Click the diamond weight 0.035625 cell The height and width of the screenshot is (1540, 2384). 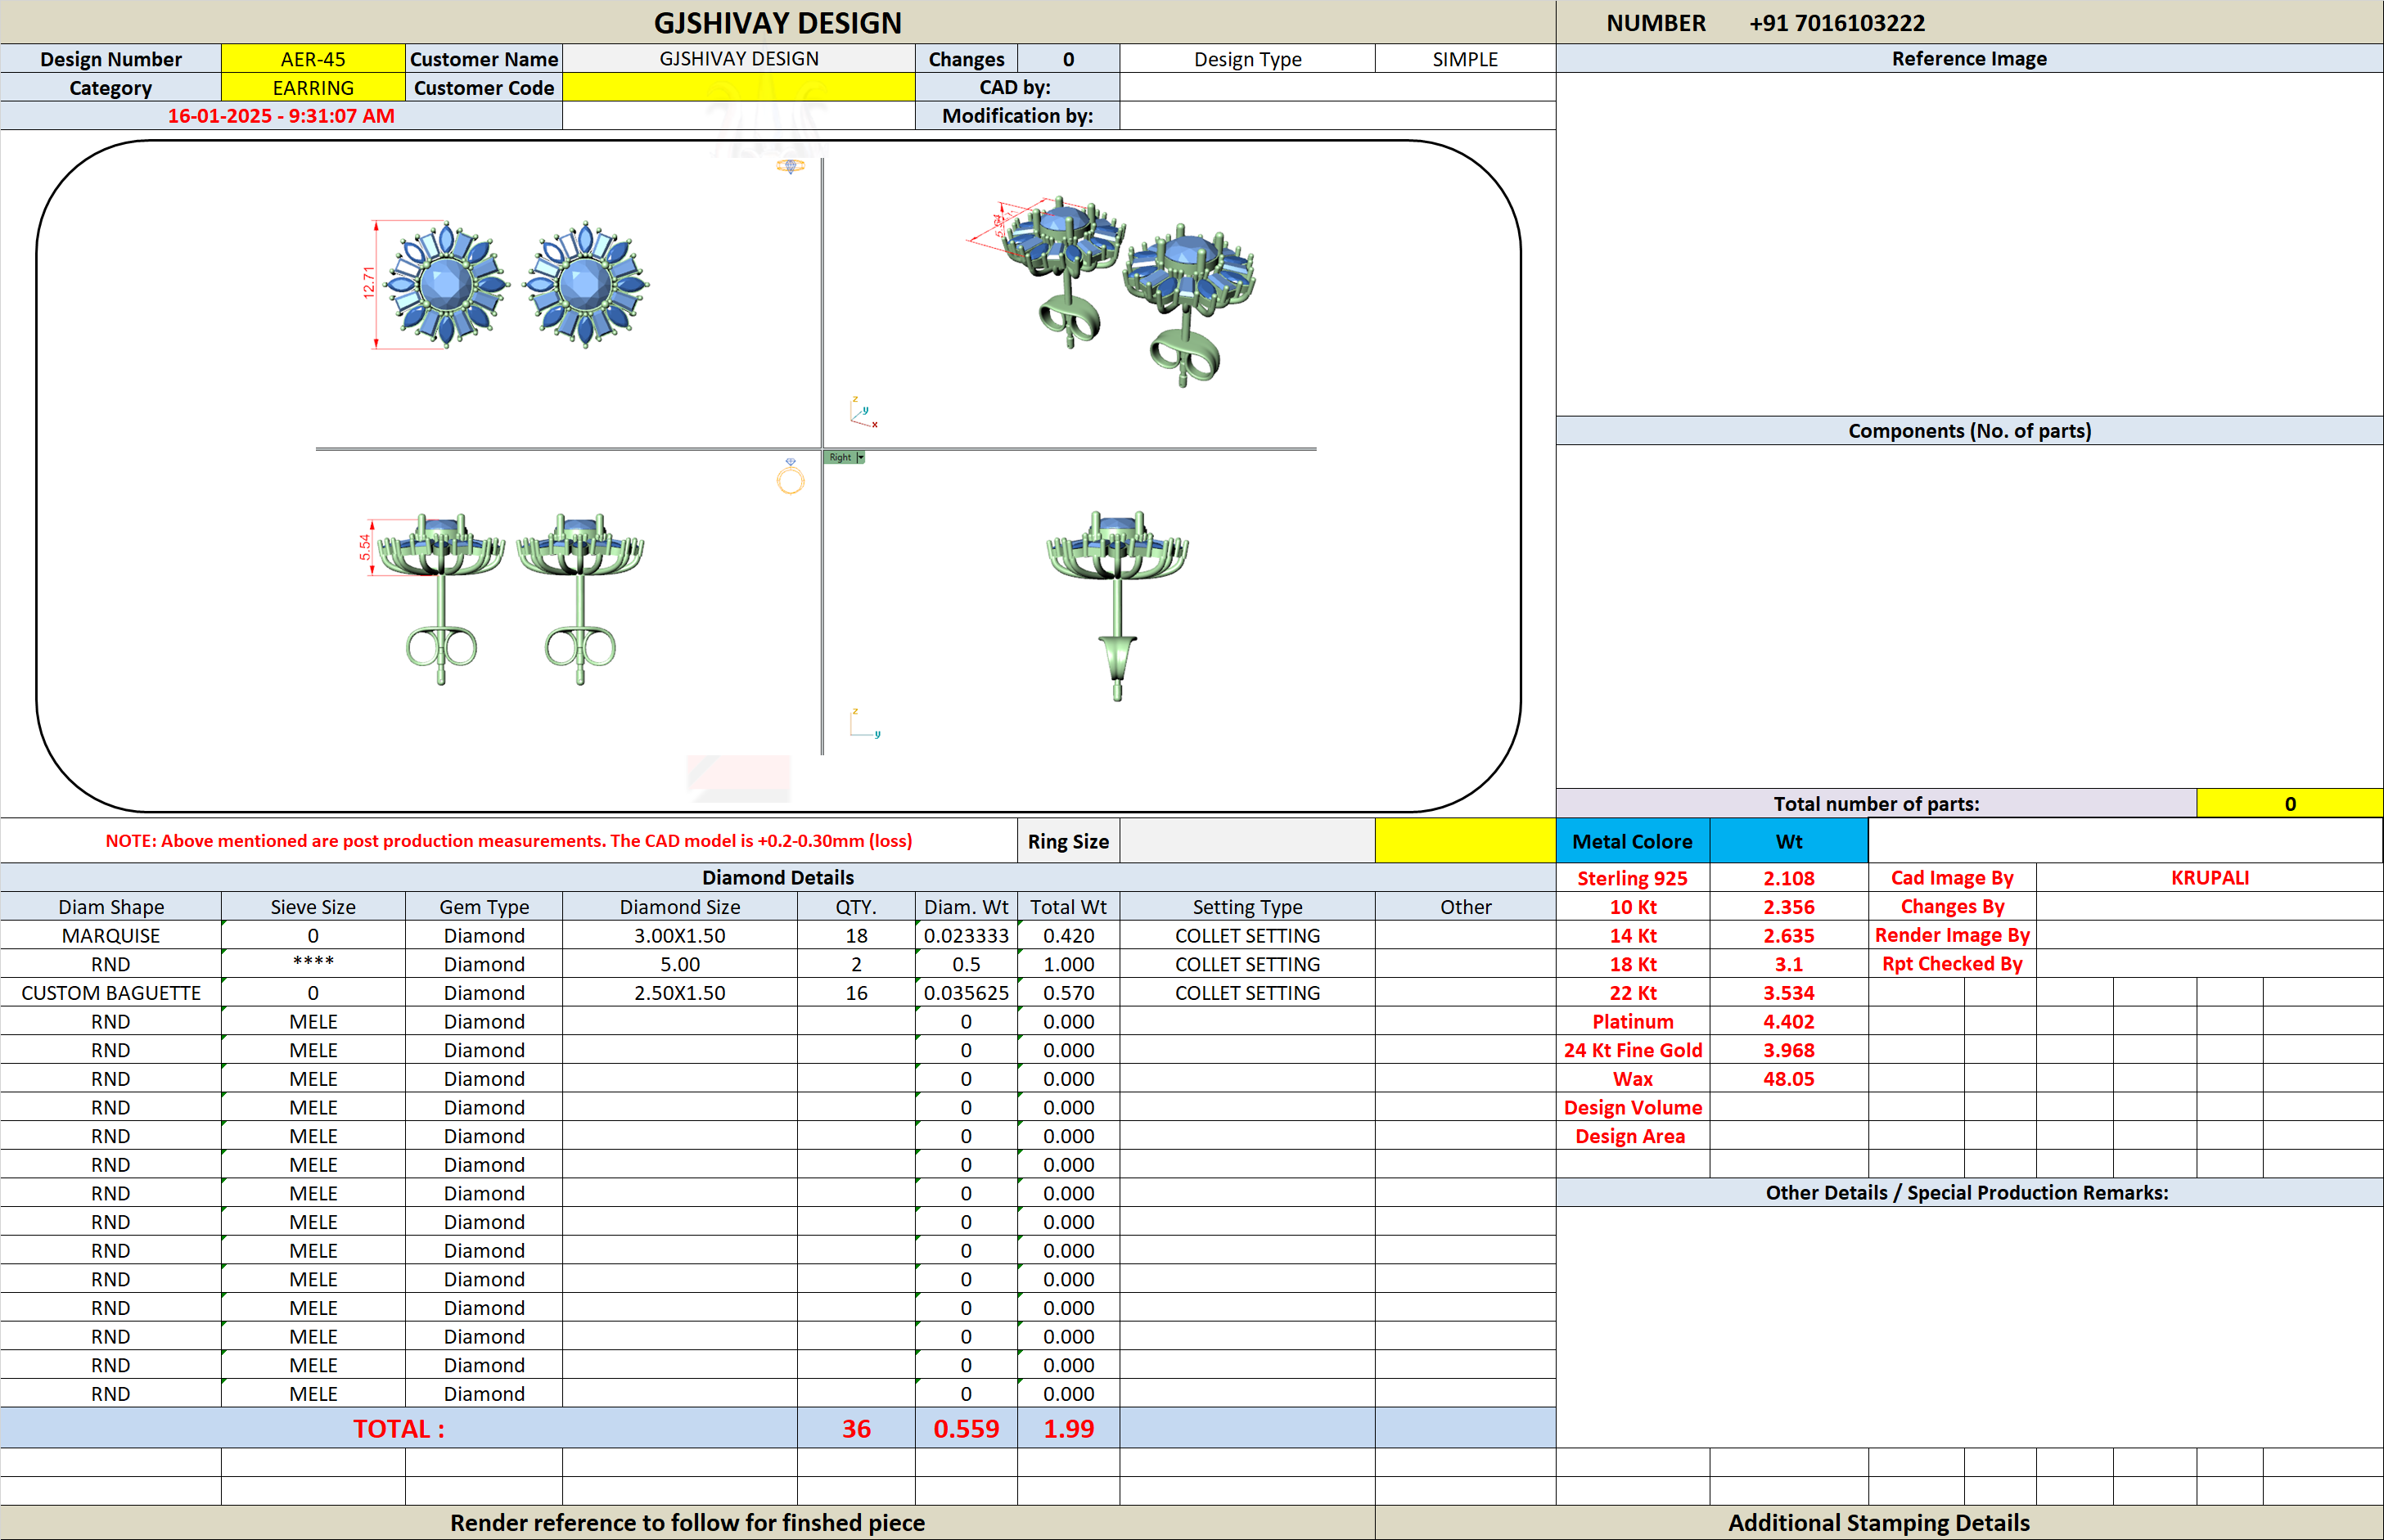[966, 993]
